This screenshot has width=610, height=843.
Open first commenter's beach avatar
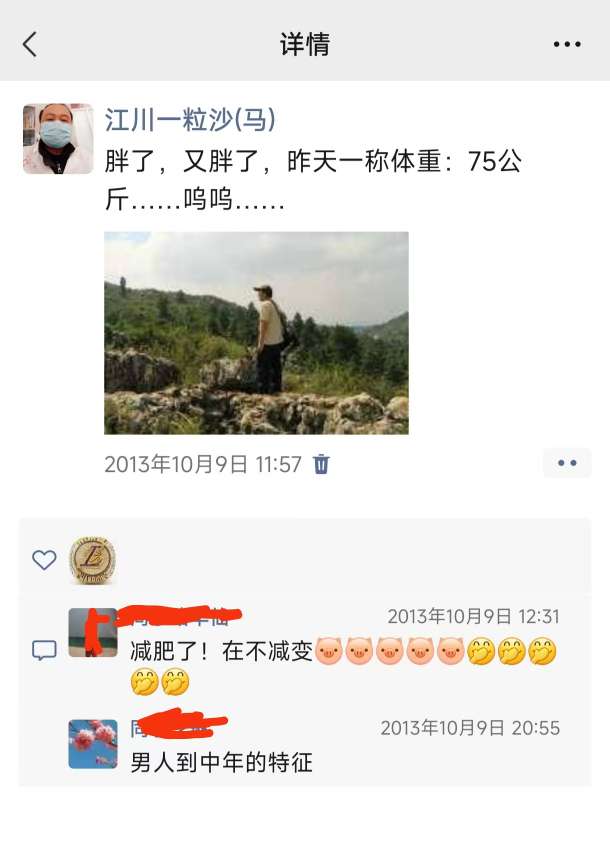coord(93,632)
